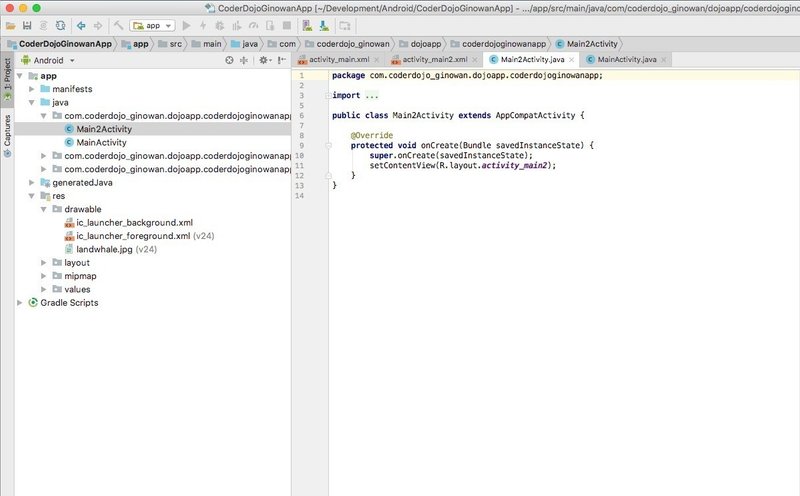Click the package declaration on line 1

click(467, 76)
